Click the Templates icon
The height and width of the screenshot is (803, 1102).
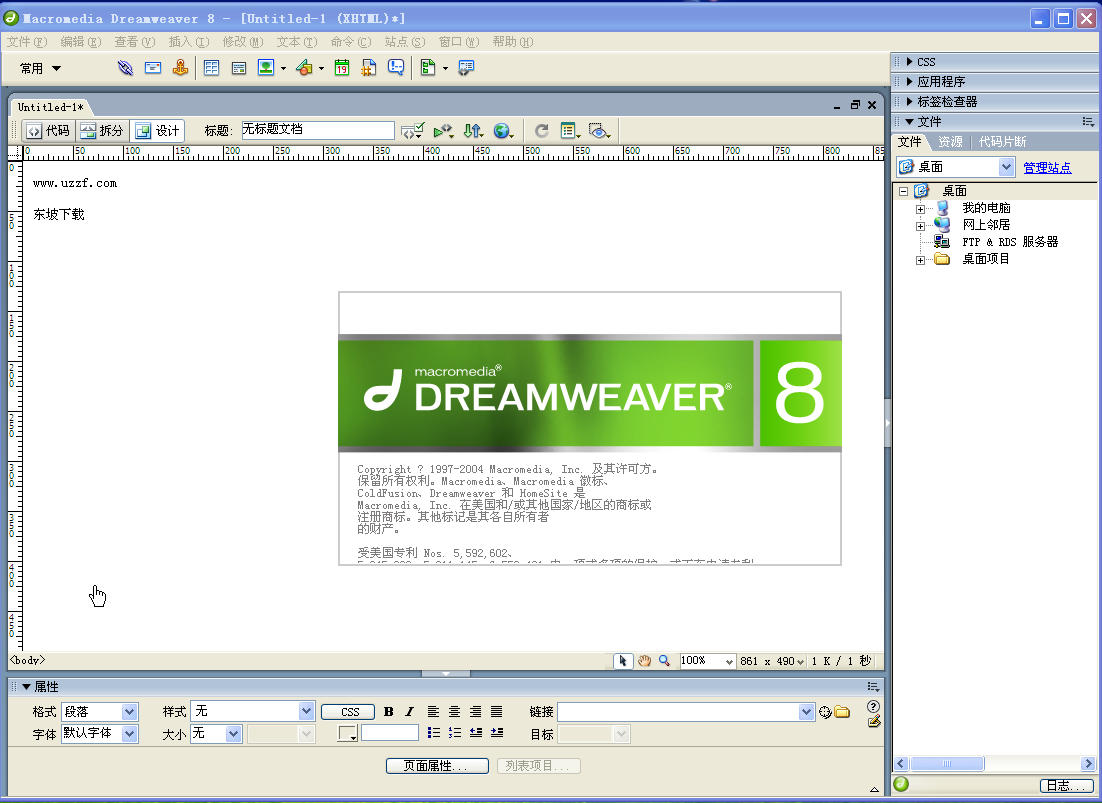(427, 68)
